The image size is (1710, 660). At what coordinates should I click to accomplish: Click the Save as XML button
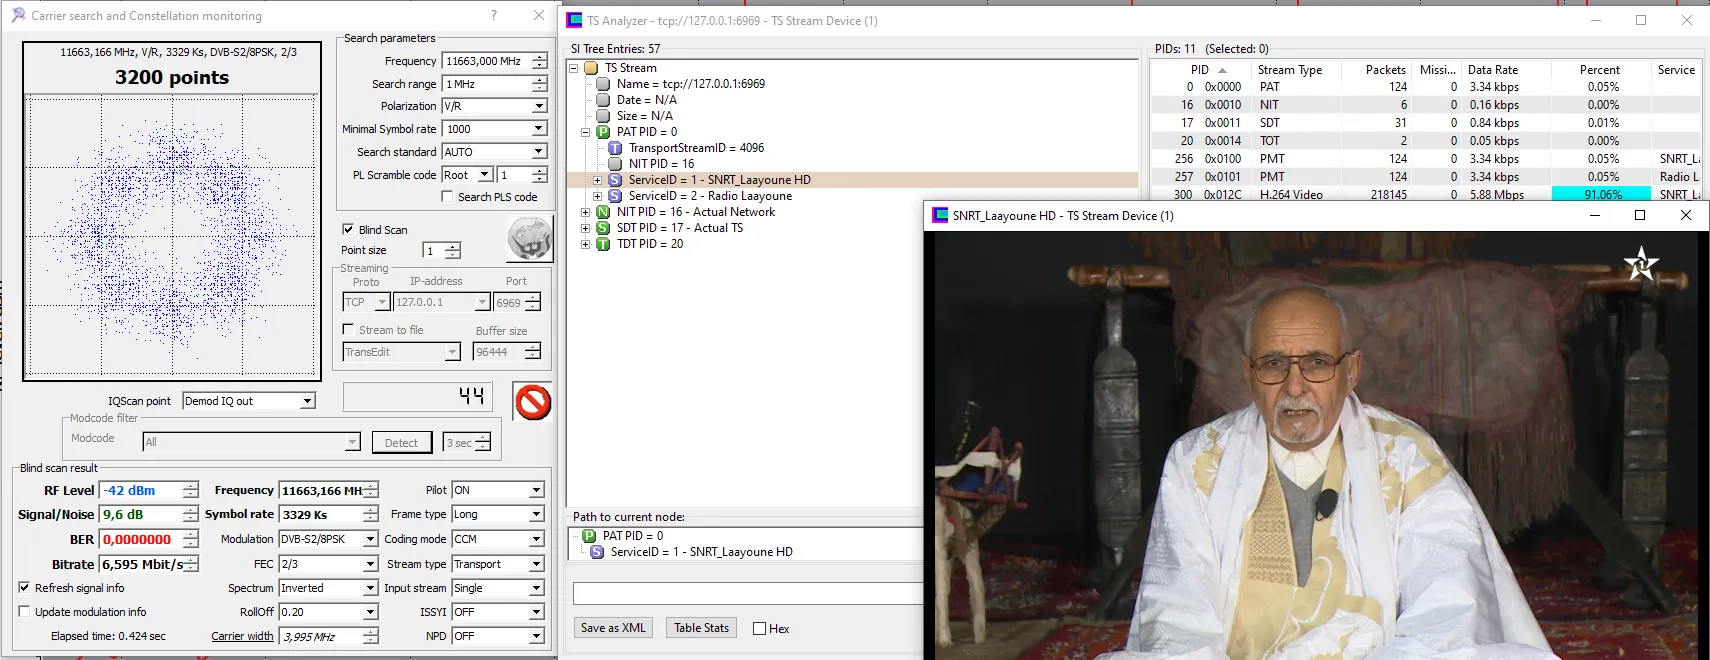(613, 628)
